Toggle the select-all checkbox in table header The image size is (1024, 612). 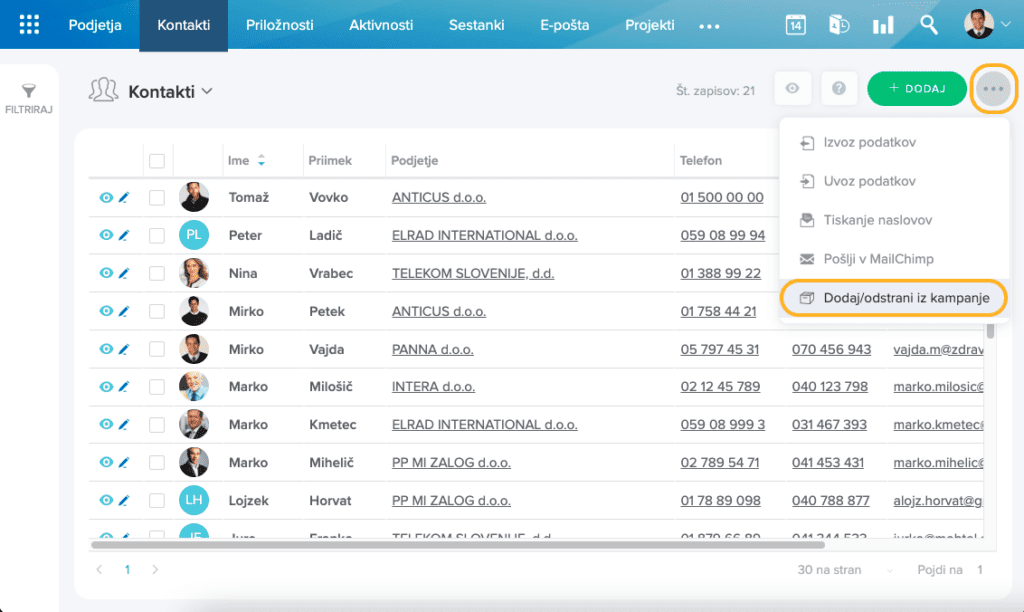point(157,160)
